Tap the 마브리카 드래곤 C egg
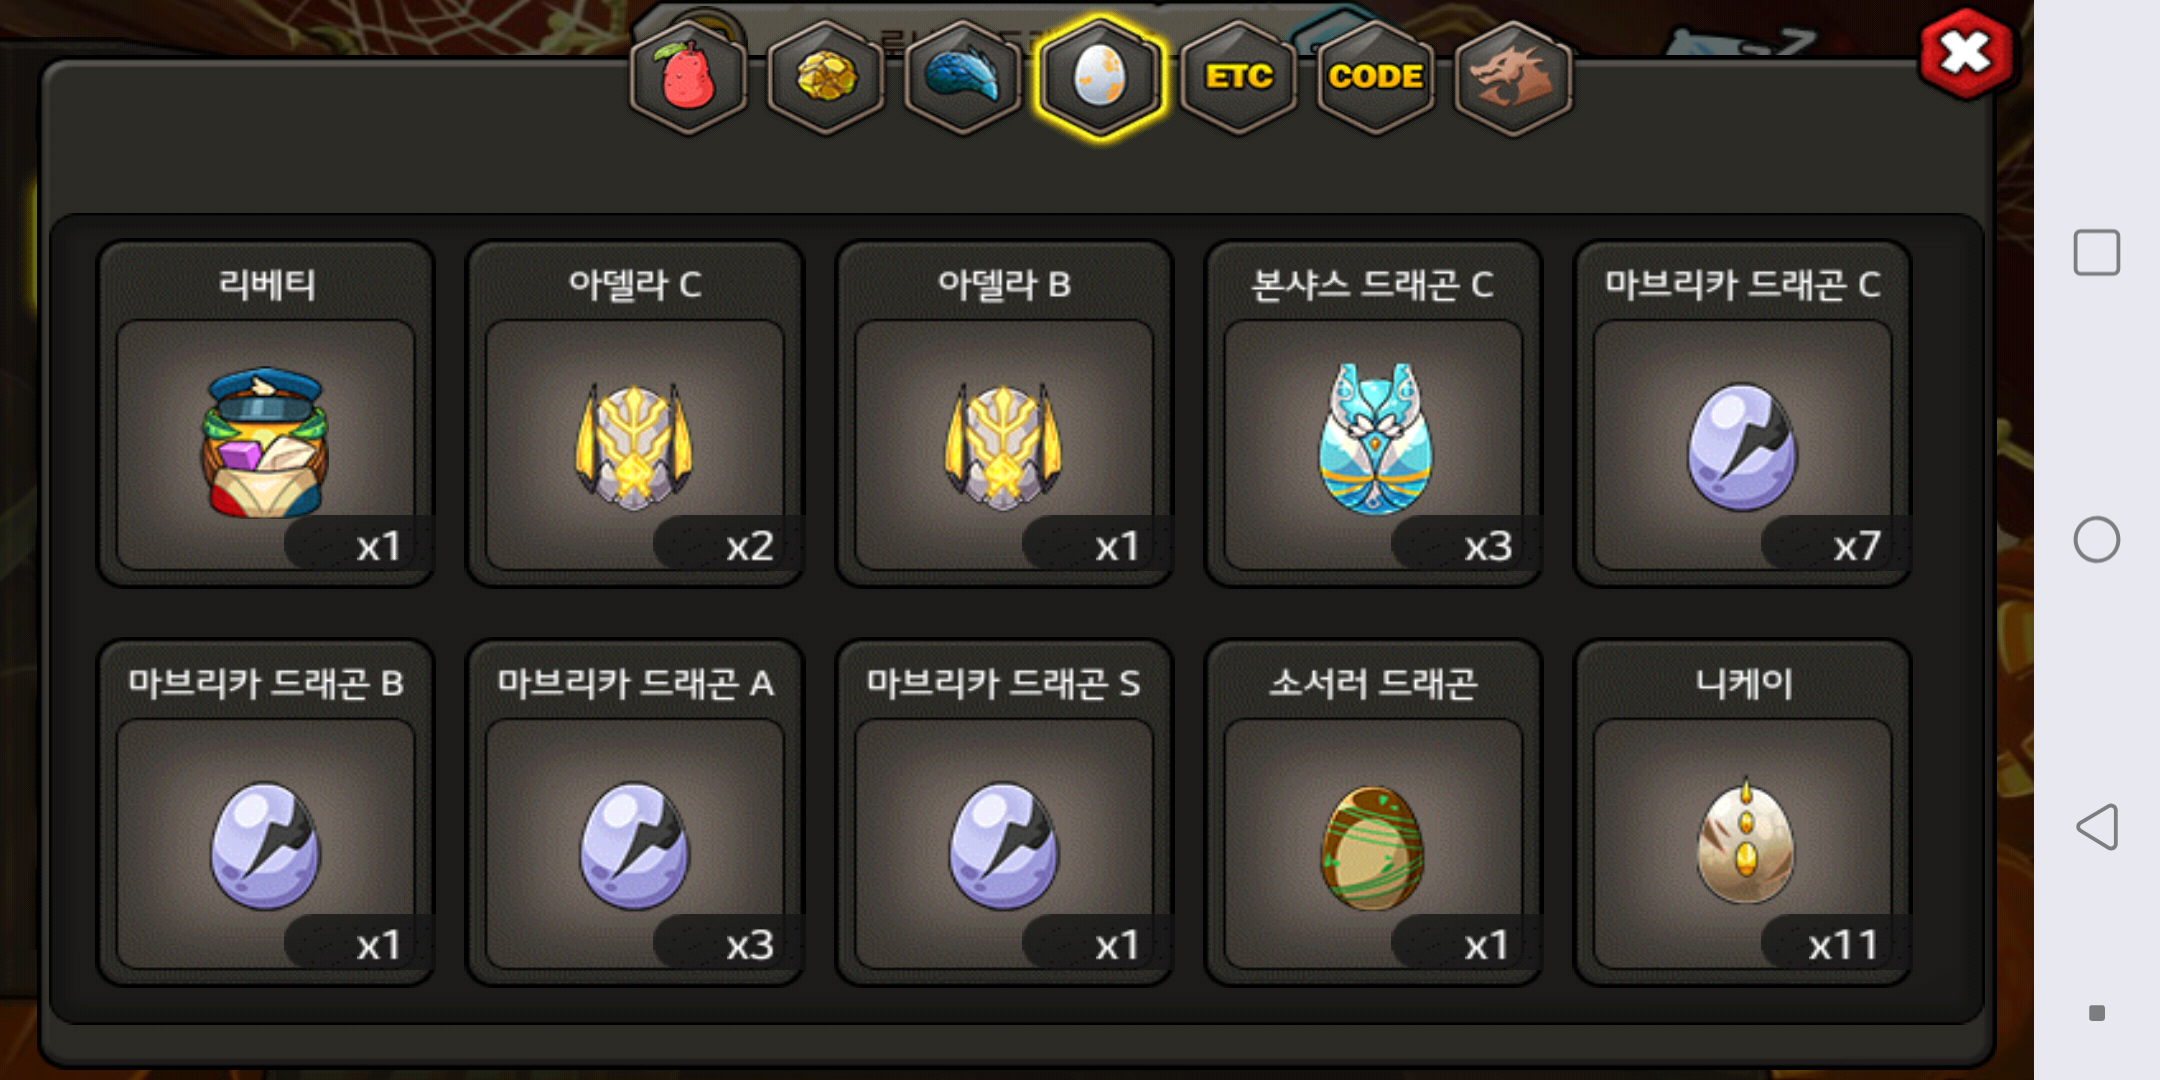2160x1080 pixels. (1742, 414)
